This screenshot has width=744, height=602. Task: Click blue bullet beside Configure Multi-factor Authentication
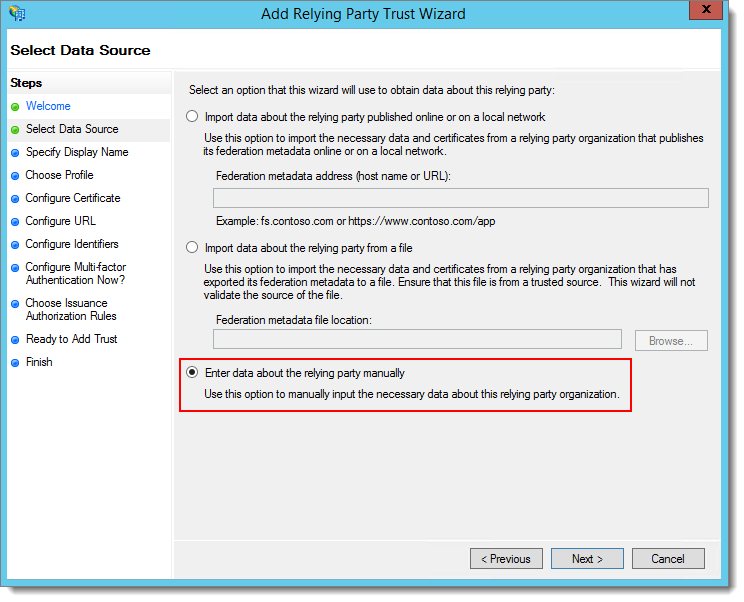[x=15, y=268]
